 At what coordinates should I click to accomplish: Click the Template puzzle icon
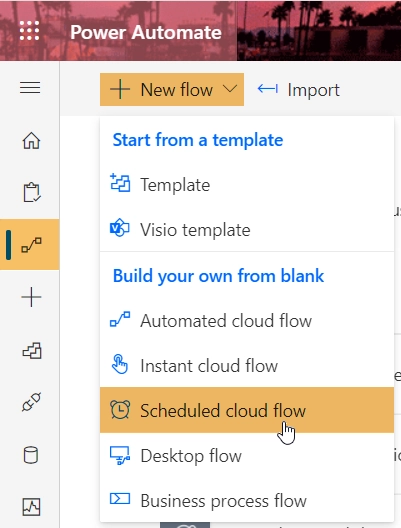(x=120, y=183)
